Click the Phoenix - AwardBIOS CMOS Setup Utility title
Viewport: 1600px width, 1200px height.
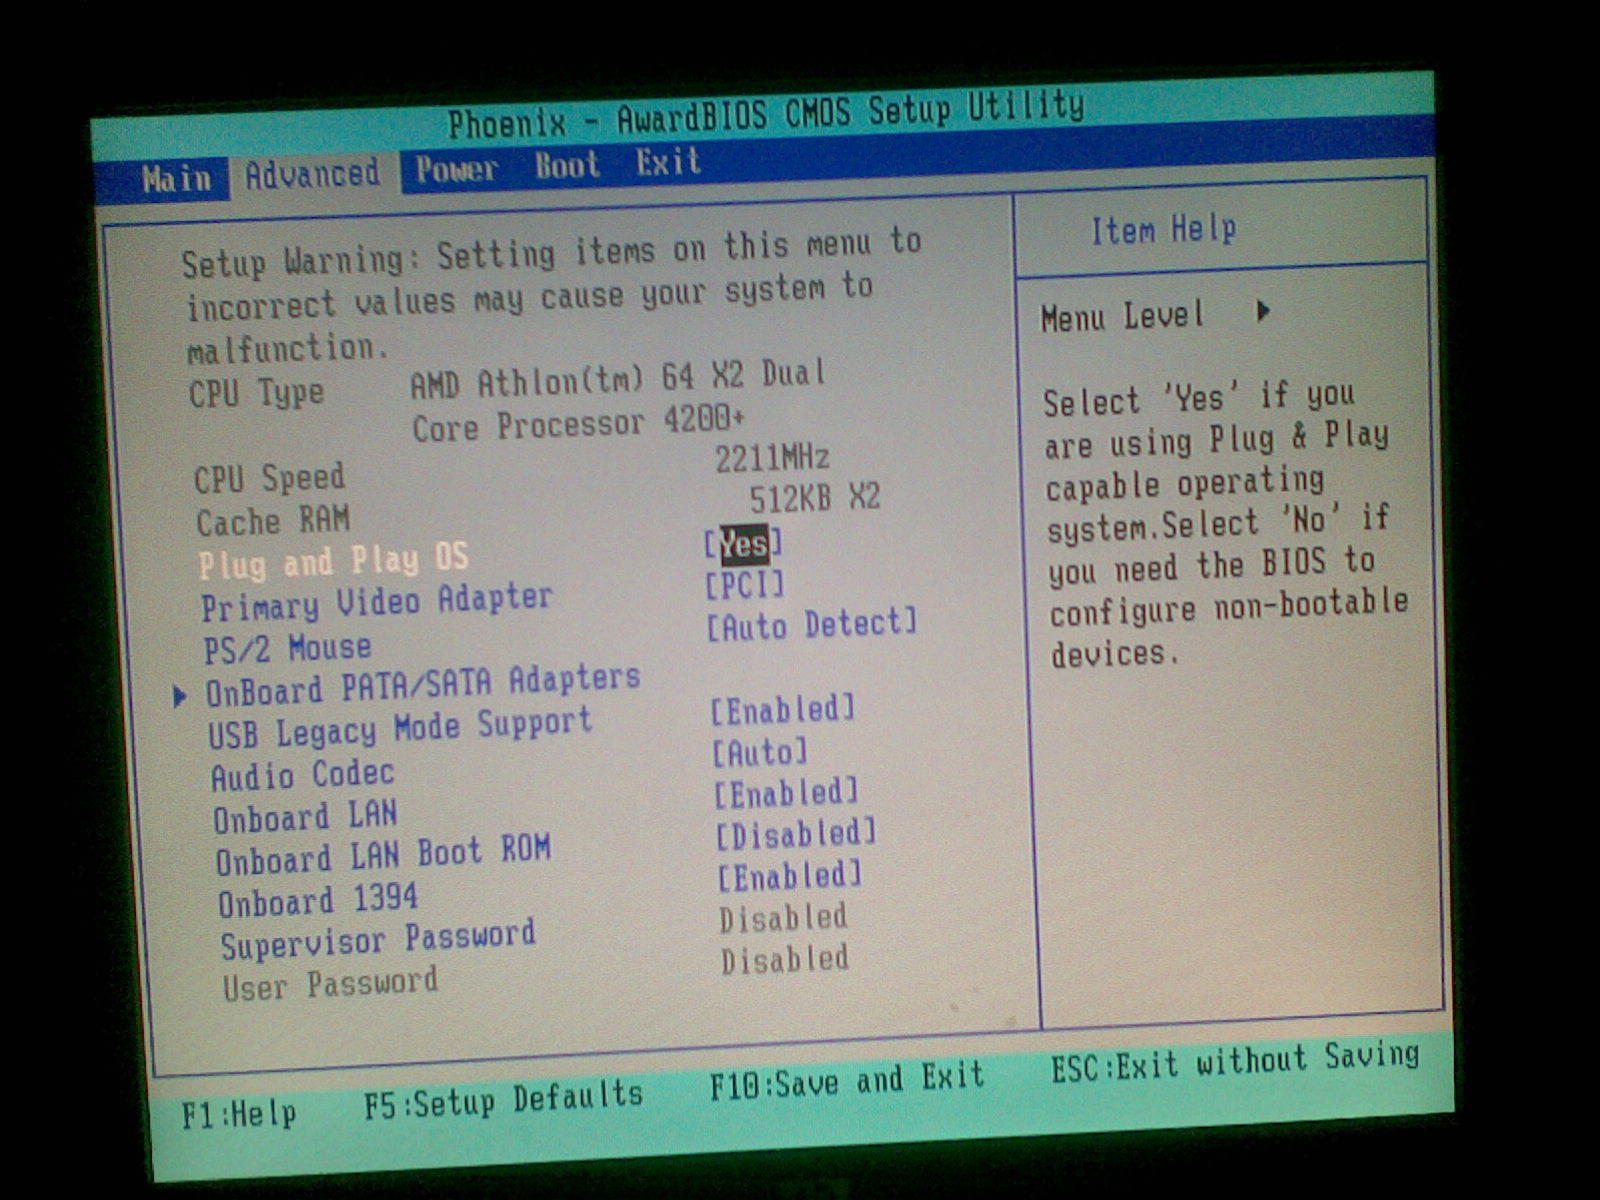766,114
